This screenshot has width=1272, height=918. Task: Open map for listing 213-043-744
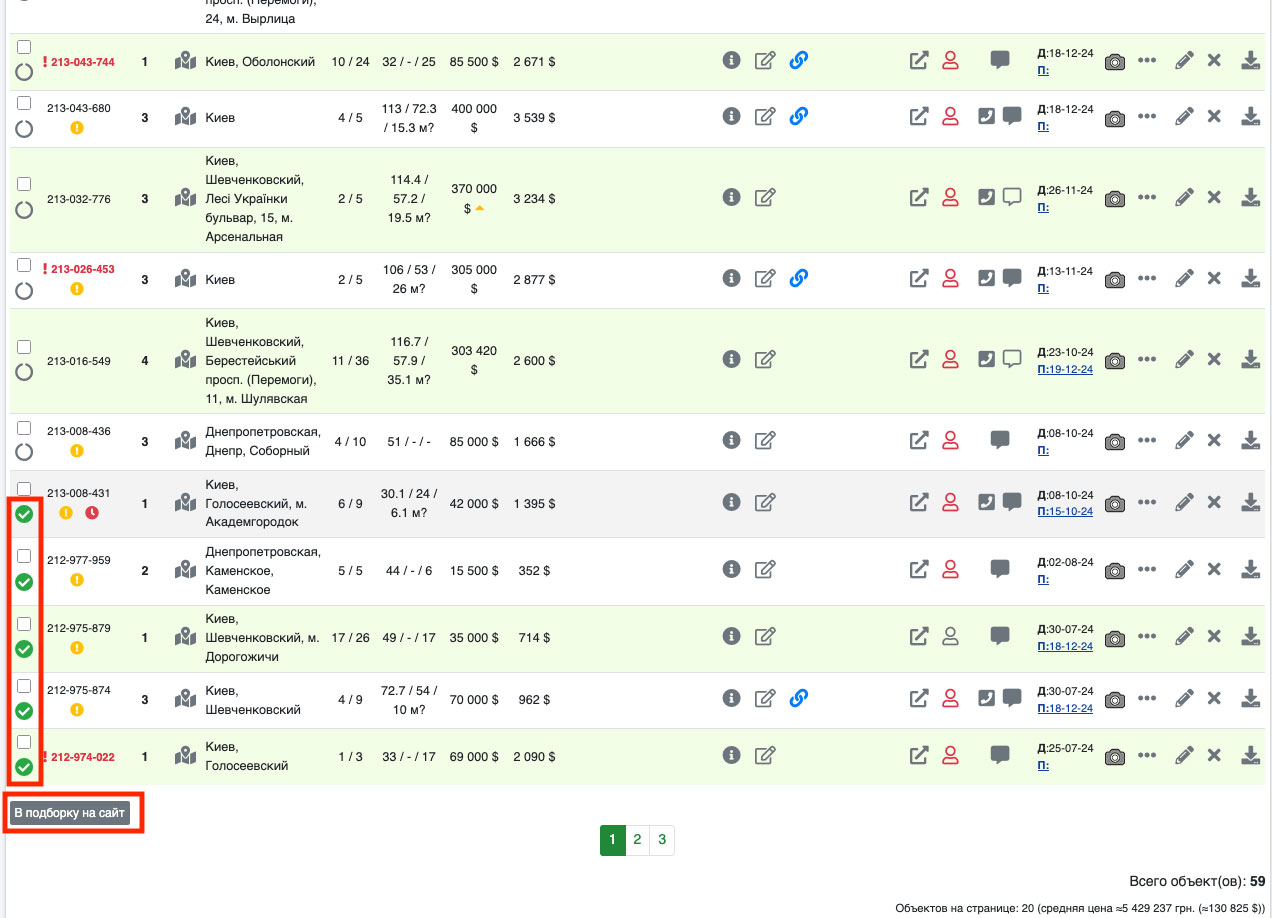click(185, 61)
